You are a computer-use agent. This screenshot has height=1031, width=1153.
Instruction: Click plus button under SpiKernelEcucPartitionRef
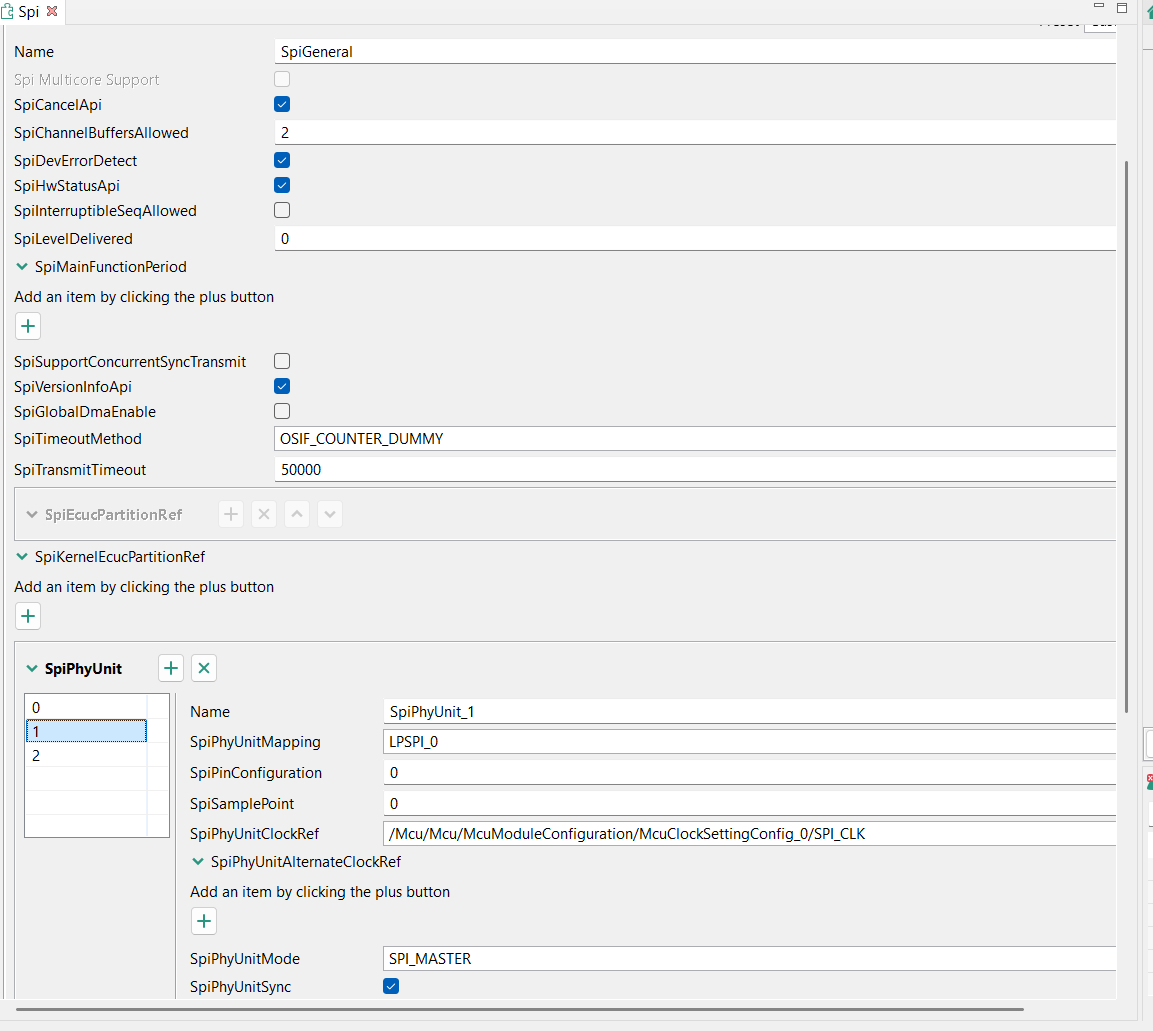[x=27, y=616]
